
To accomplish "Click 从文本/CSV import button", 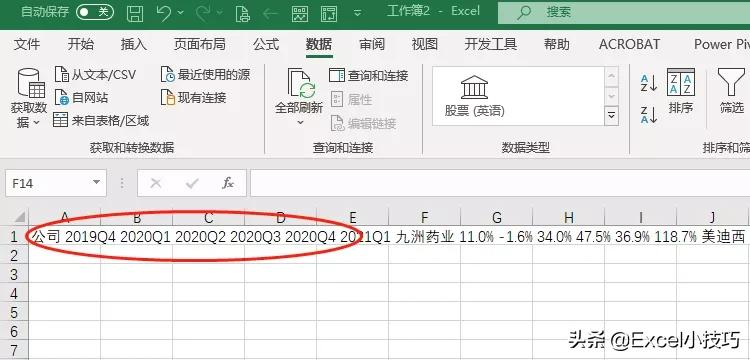I will [95, 75].
